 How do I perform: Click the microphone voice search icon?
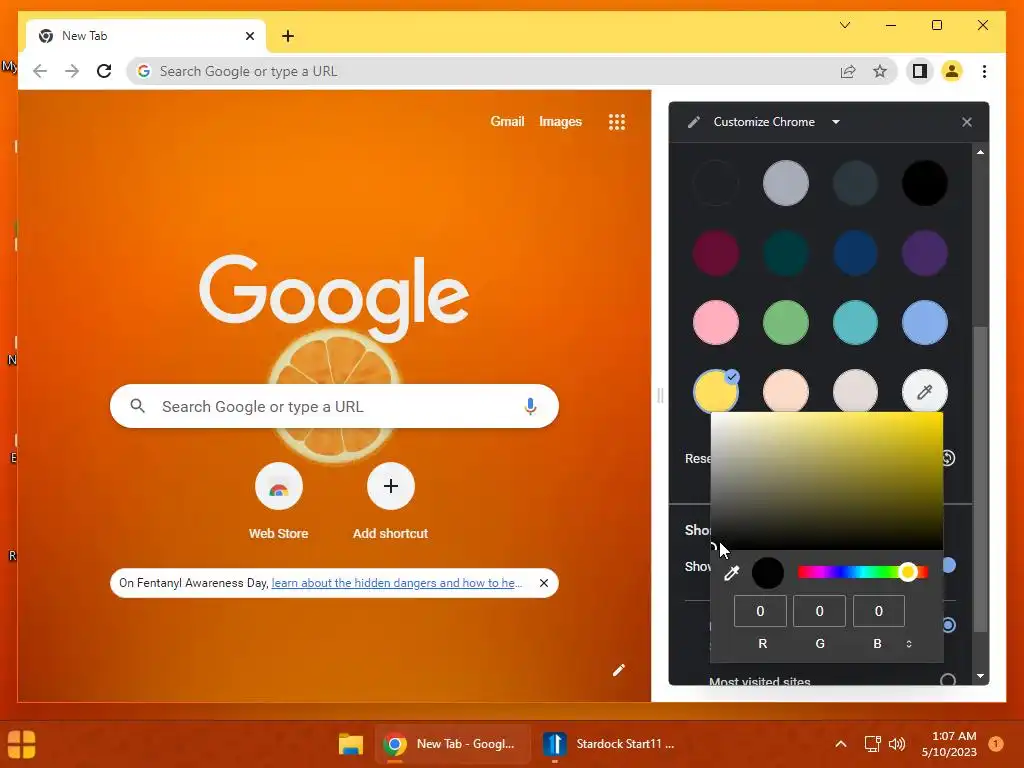tap(530, 406)
